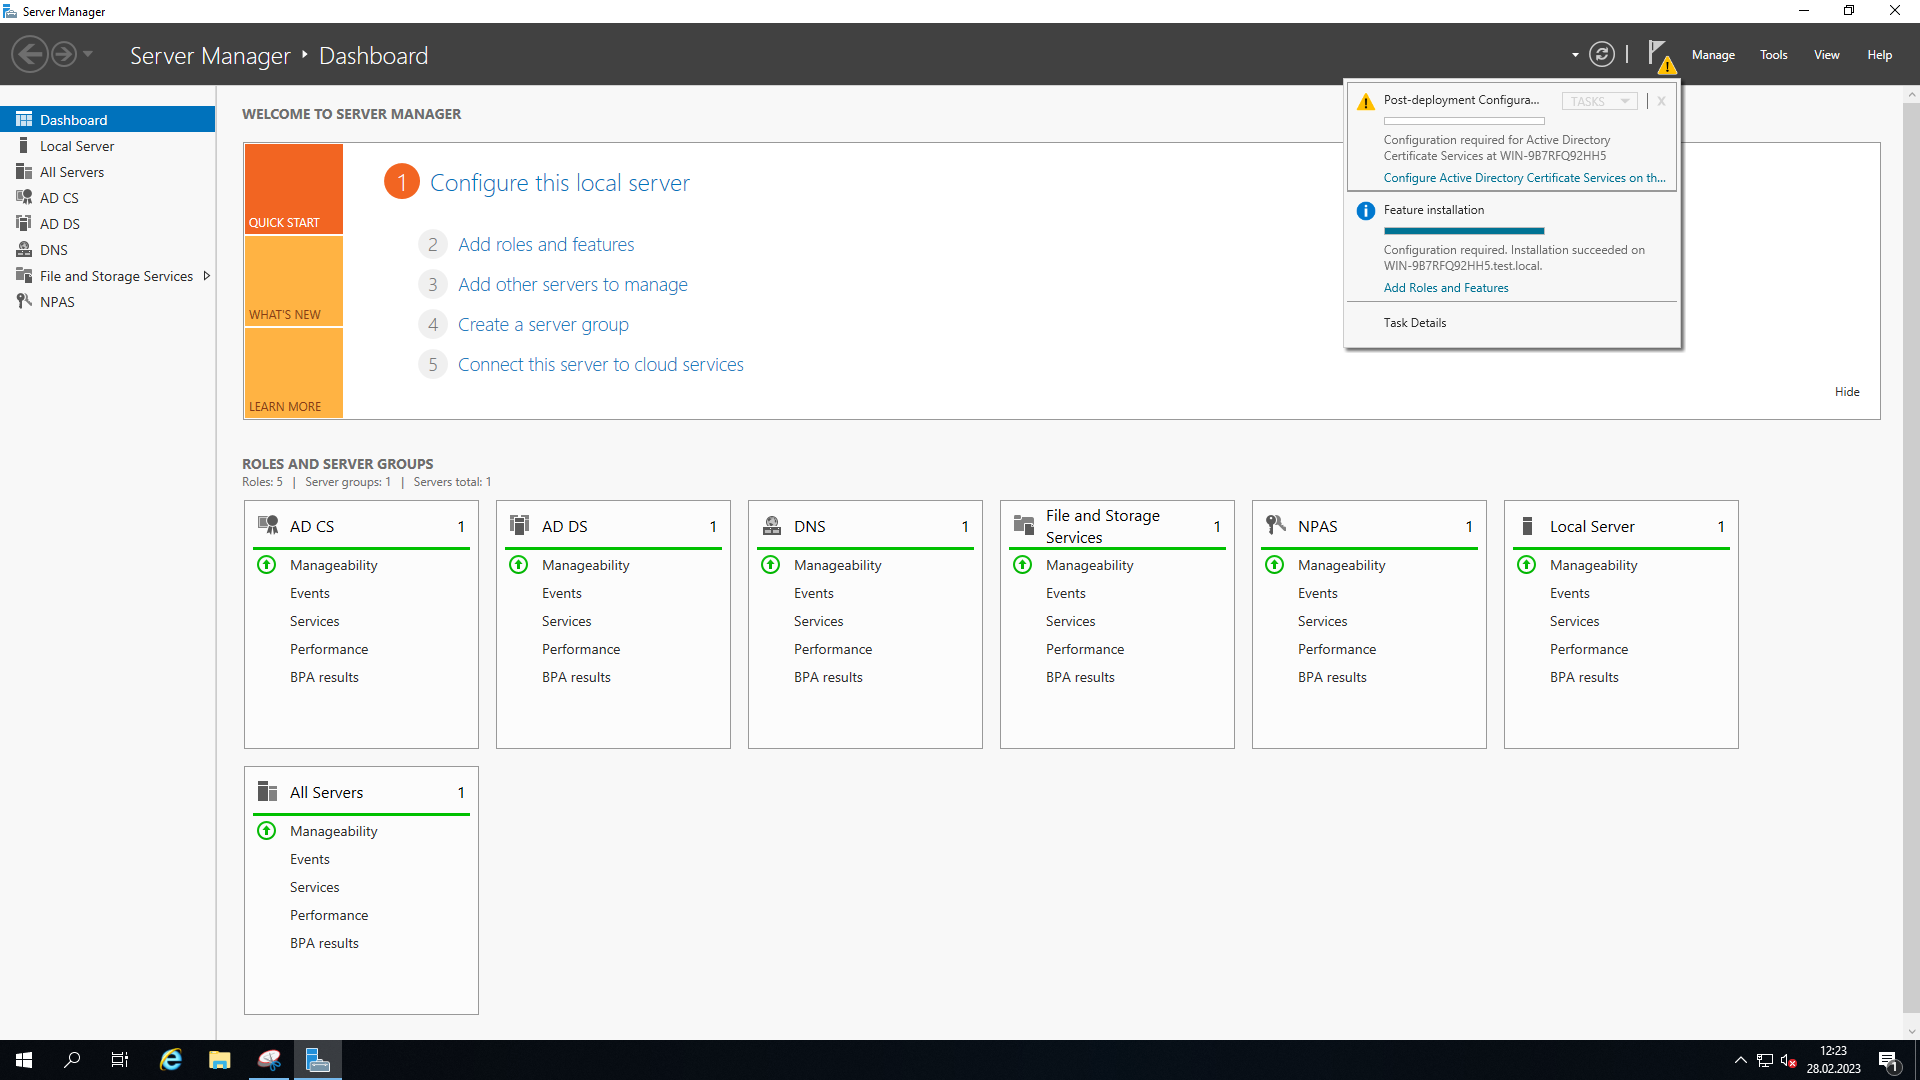Open the dropdown arrow beside the Refresh icon
The image size is (1920, 1080).
click(1575, 55)
